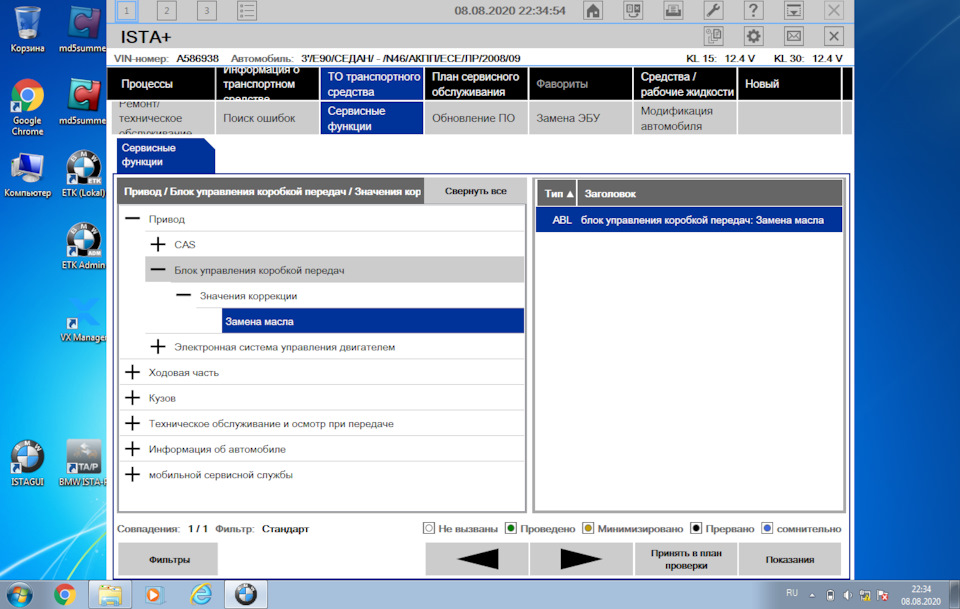
Task: Click Принять в план проверки button
Action: (x=686, y=559)
